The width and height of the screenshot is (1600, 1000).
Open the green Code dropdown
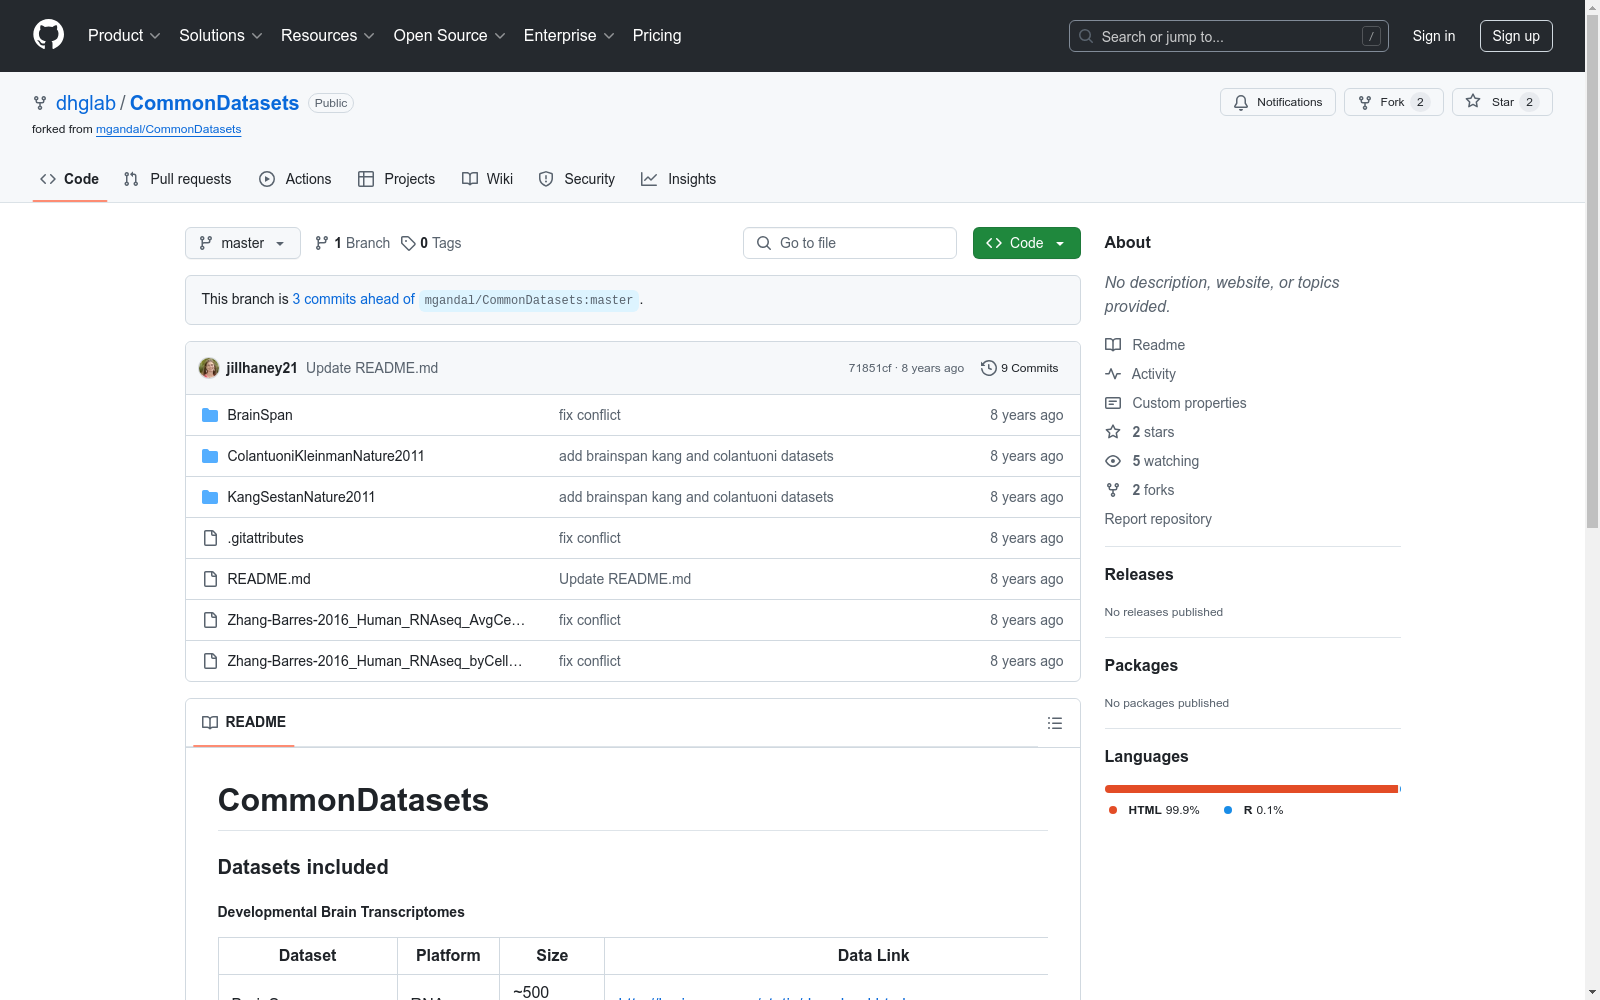pyautogui.click(x=1027, y=243)
